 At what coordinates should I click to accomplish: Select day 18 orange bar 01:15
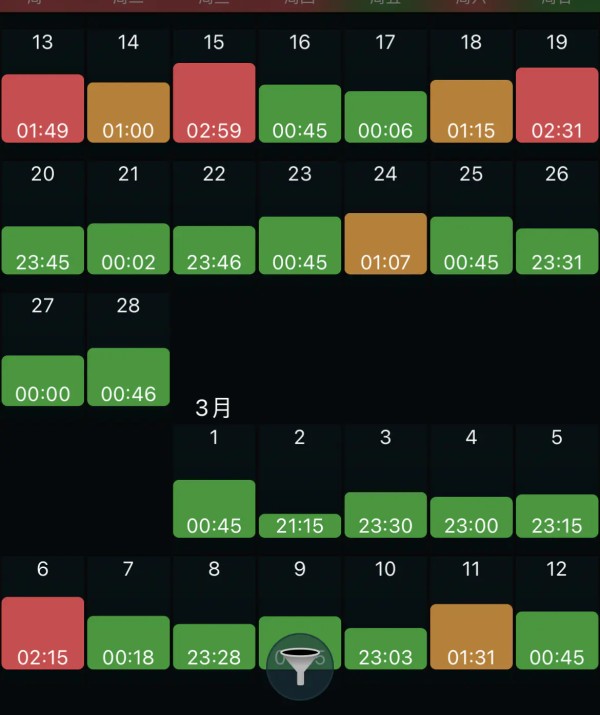click(471, 112)
